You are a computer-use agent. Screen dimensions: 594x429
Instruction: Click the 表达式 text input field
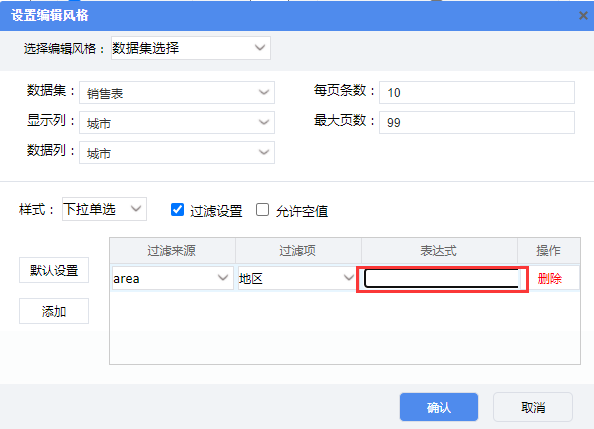pyautogui.click(x=442, y=279)
